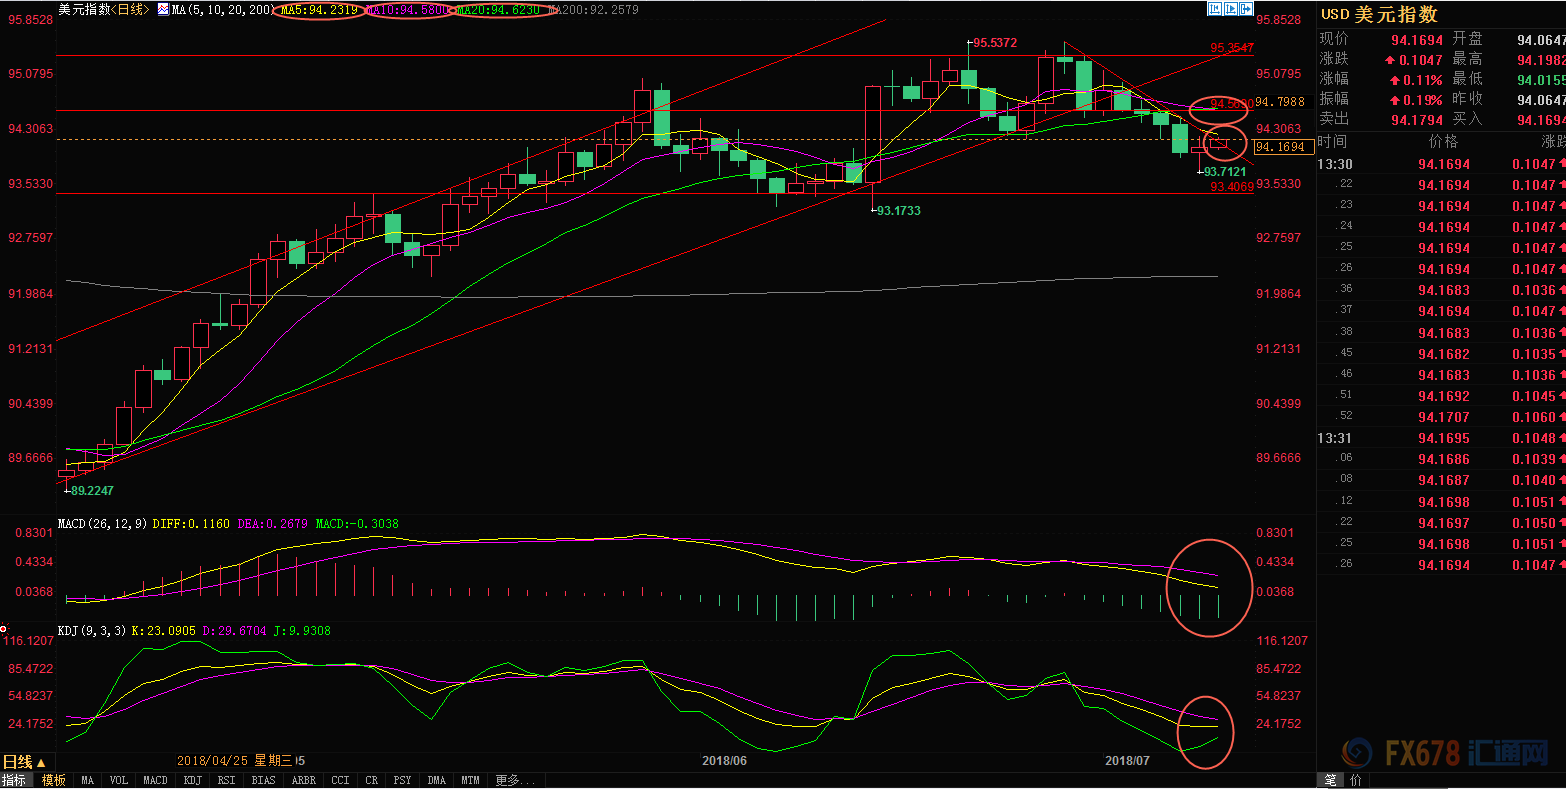
Task: Click the current price tag 94.1694
Action: click(1284, 147)
